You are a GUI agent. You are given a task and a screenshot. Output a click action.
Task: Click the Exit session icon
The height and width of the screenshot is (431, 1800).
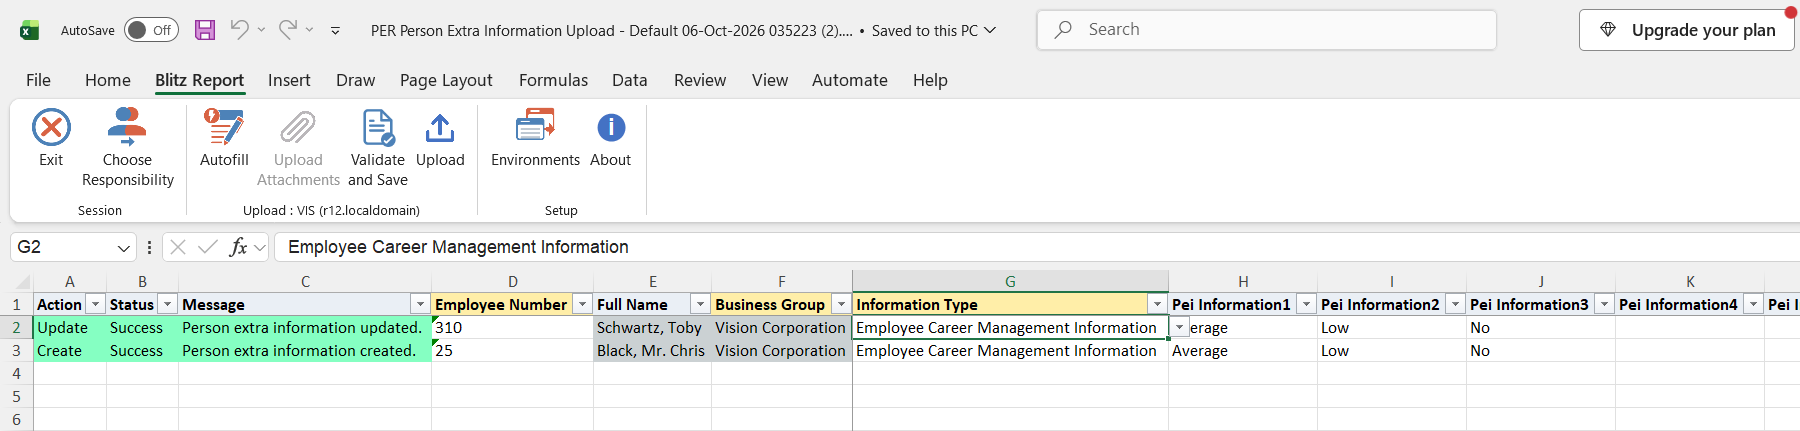[51, 128]
